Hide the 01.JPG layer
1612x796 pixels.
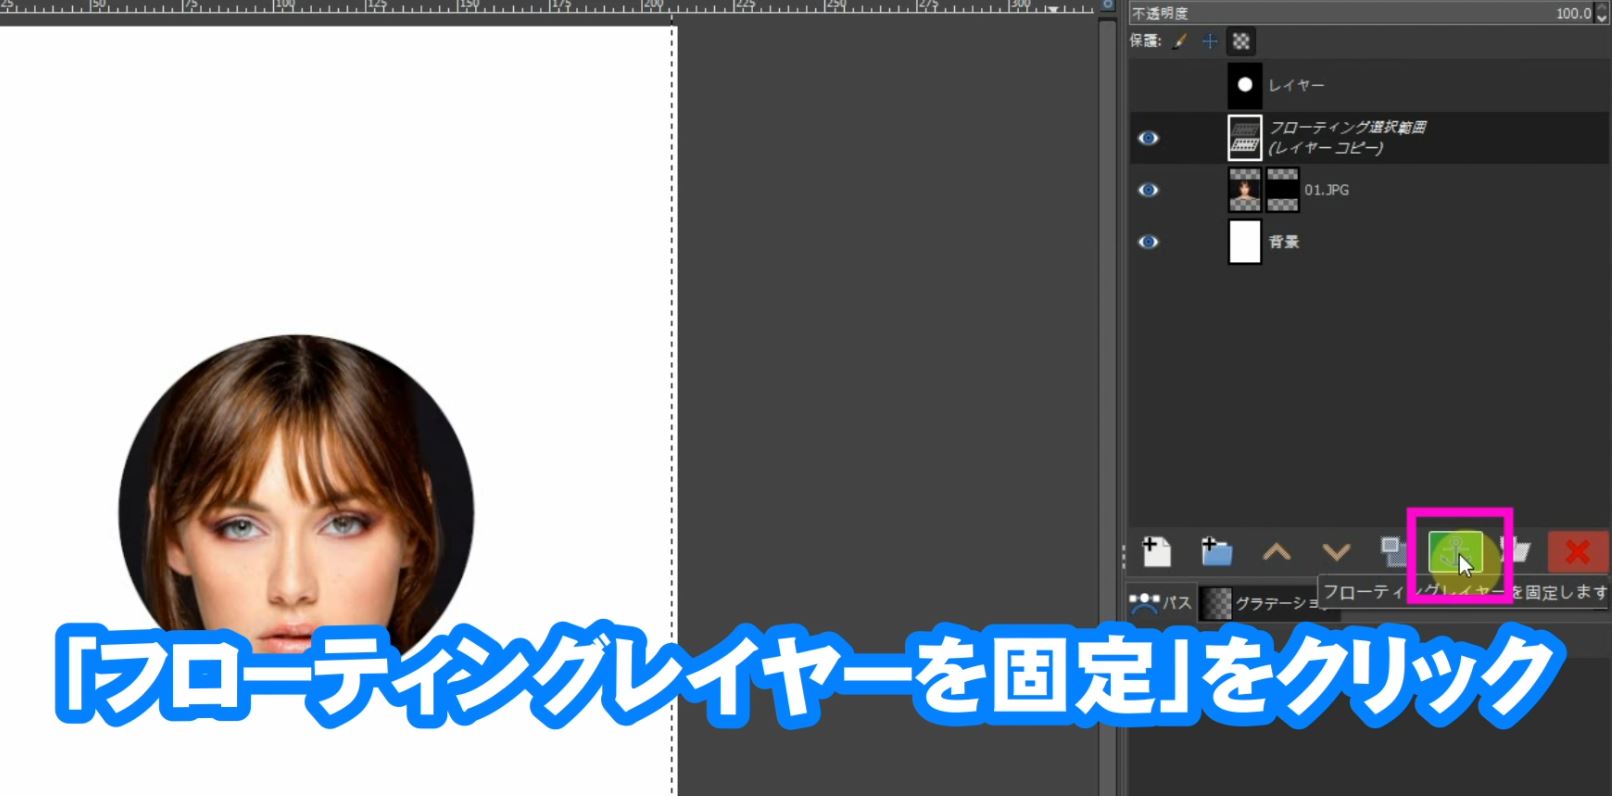[x=1148, y=190]
